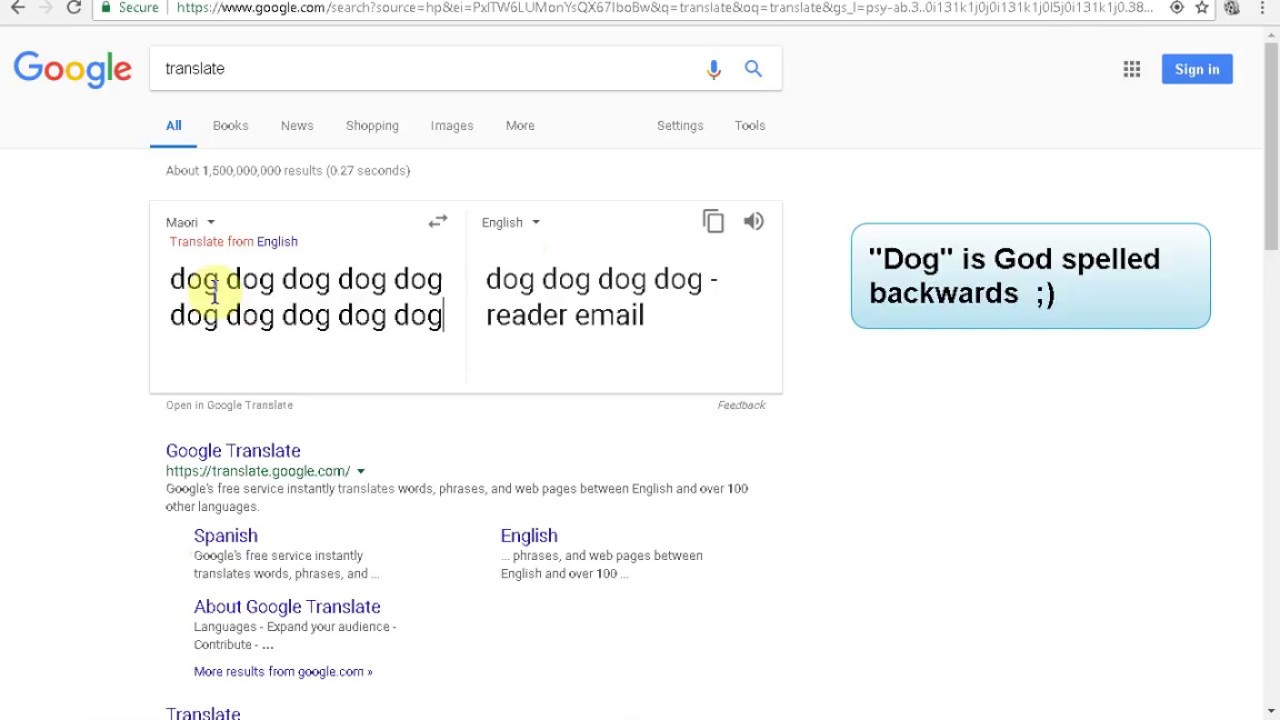Open the Maori source language dropdown
Viewport: 1280px width, 720px height.
pos(190,222)
